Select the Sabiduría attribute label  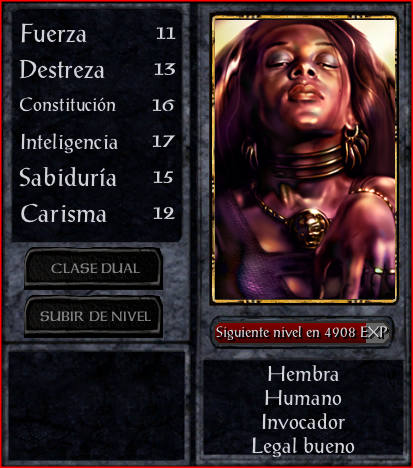68,177
